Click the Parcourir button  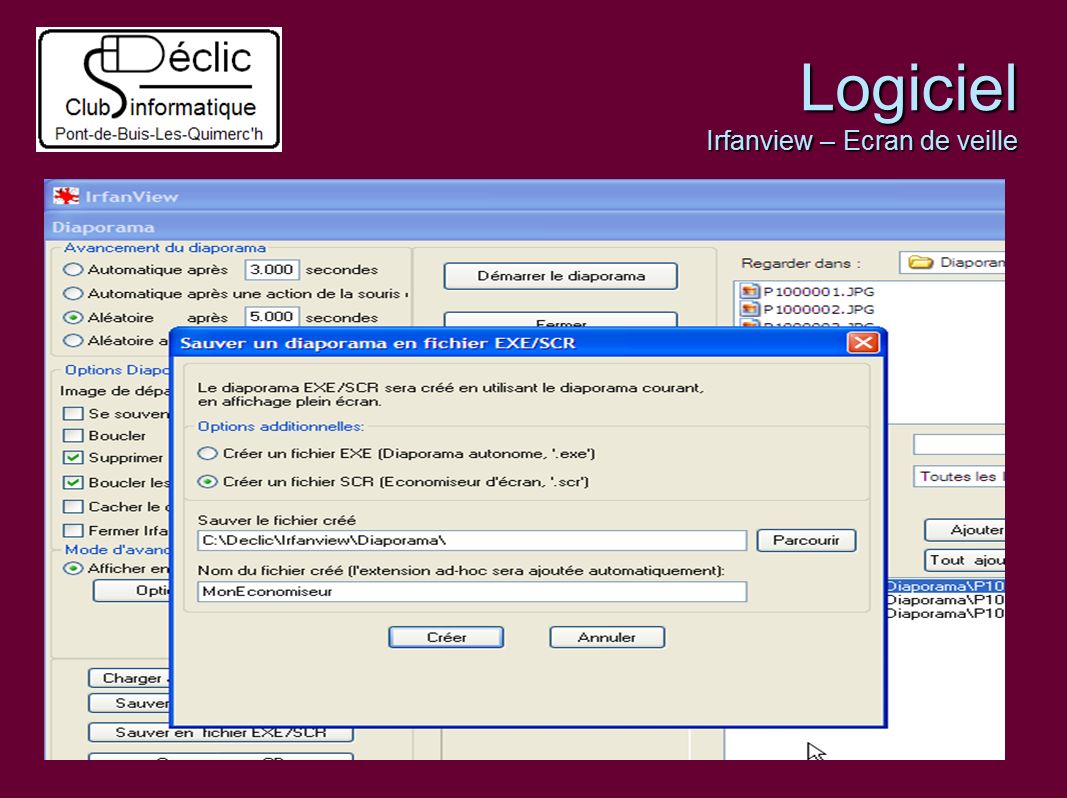(x=806, y=540)
